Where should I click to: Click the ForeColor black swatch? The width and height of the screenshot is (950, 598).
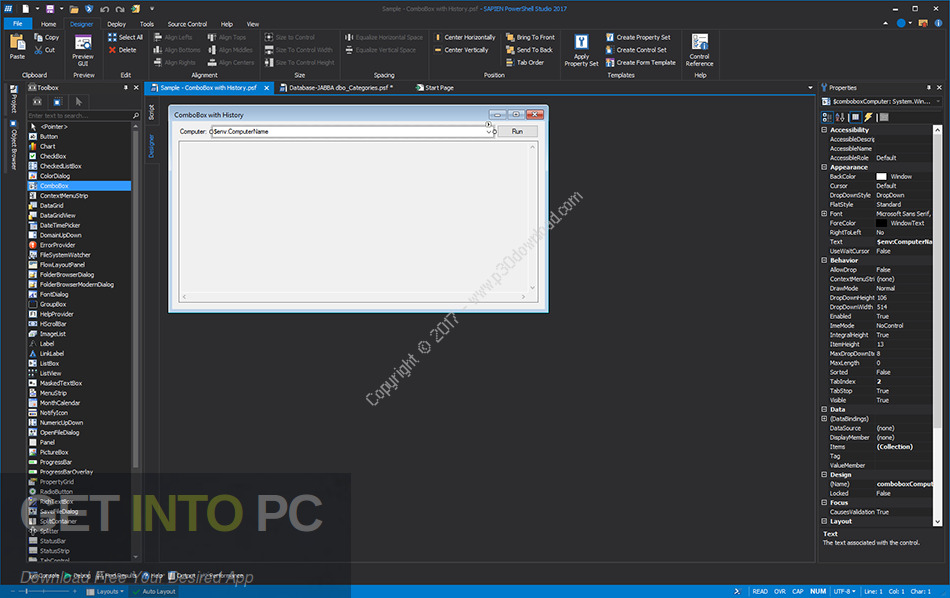[882, 223]
